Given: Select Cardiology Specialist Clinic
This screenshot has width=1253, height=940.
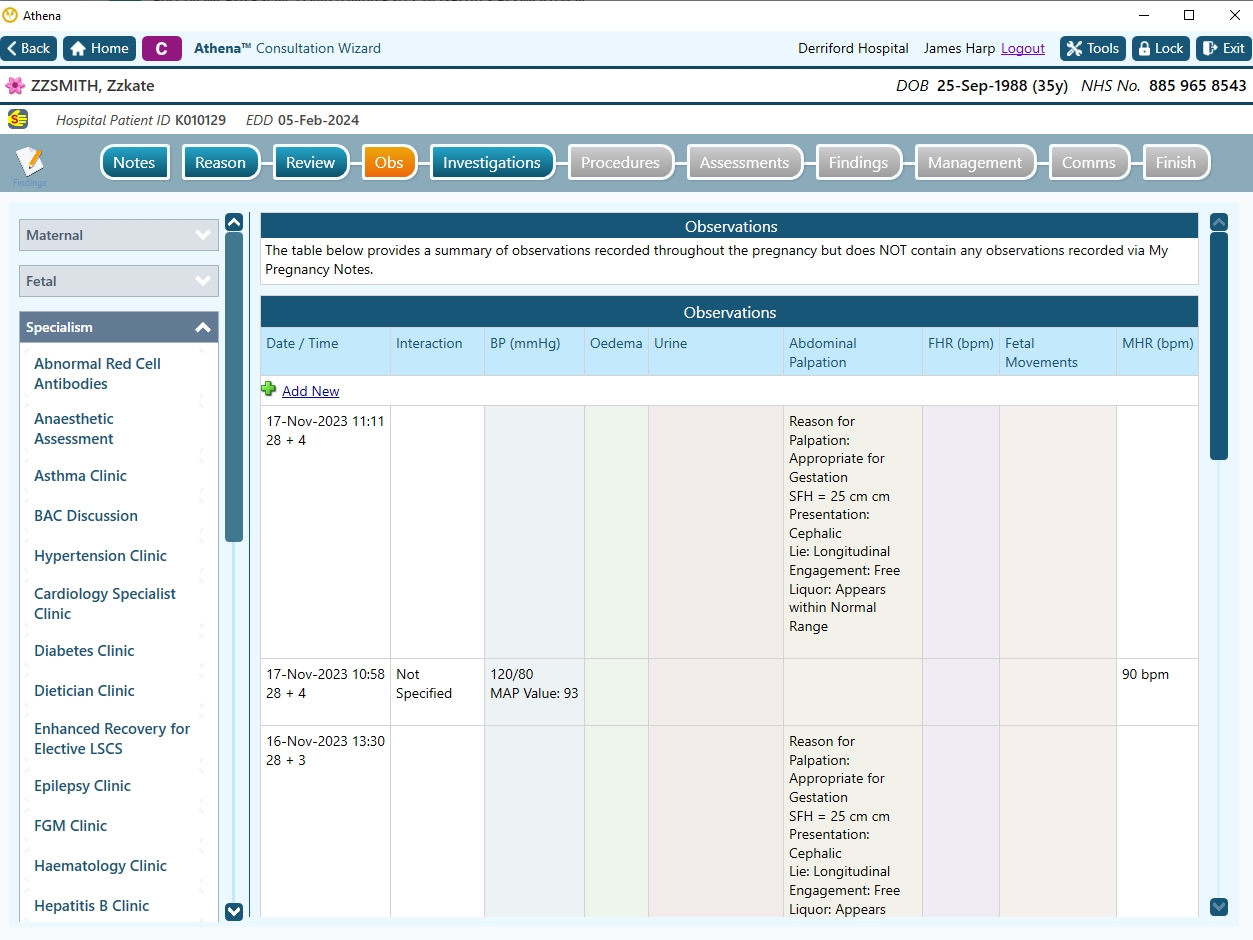Looking at the screenshot, I should coord(104,604).
